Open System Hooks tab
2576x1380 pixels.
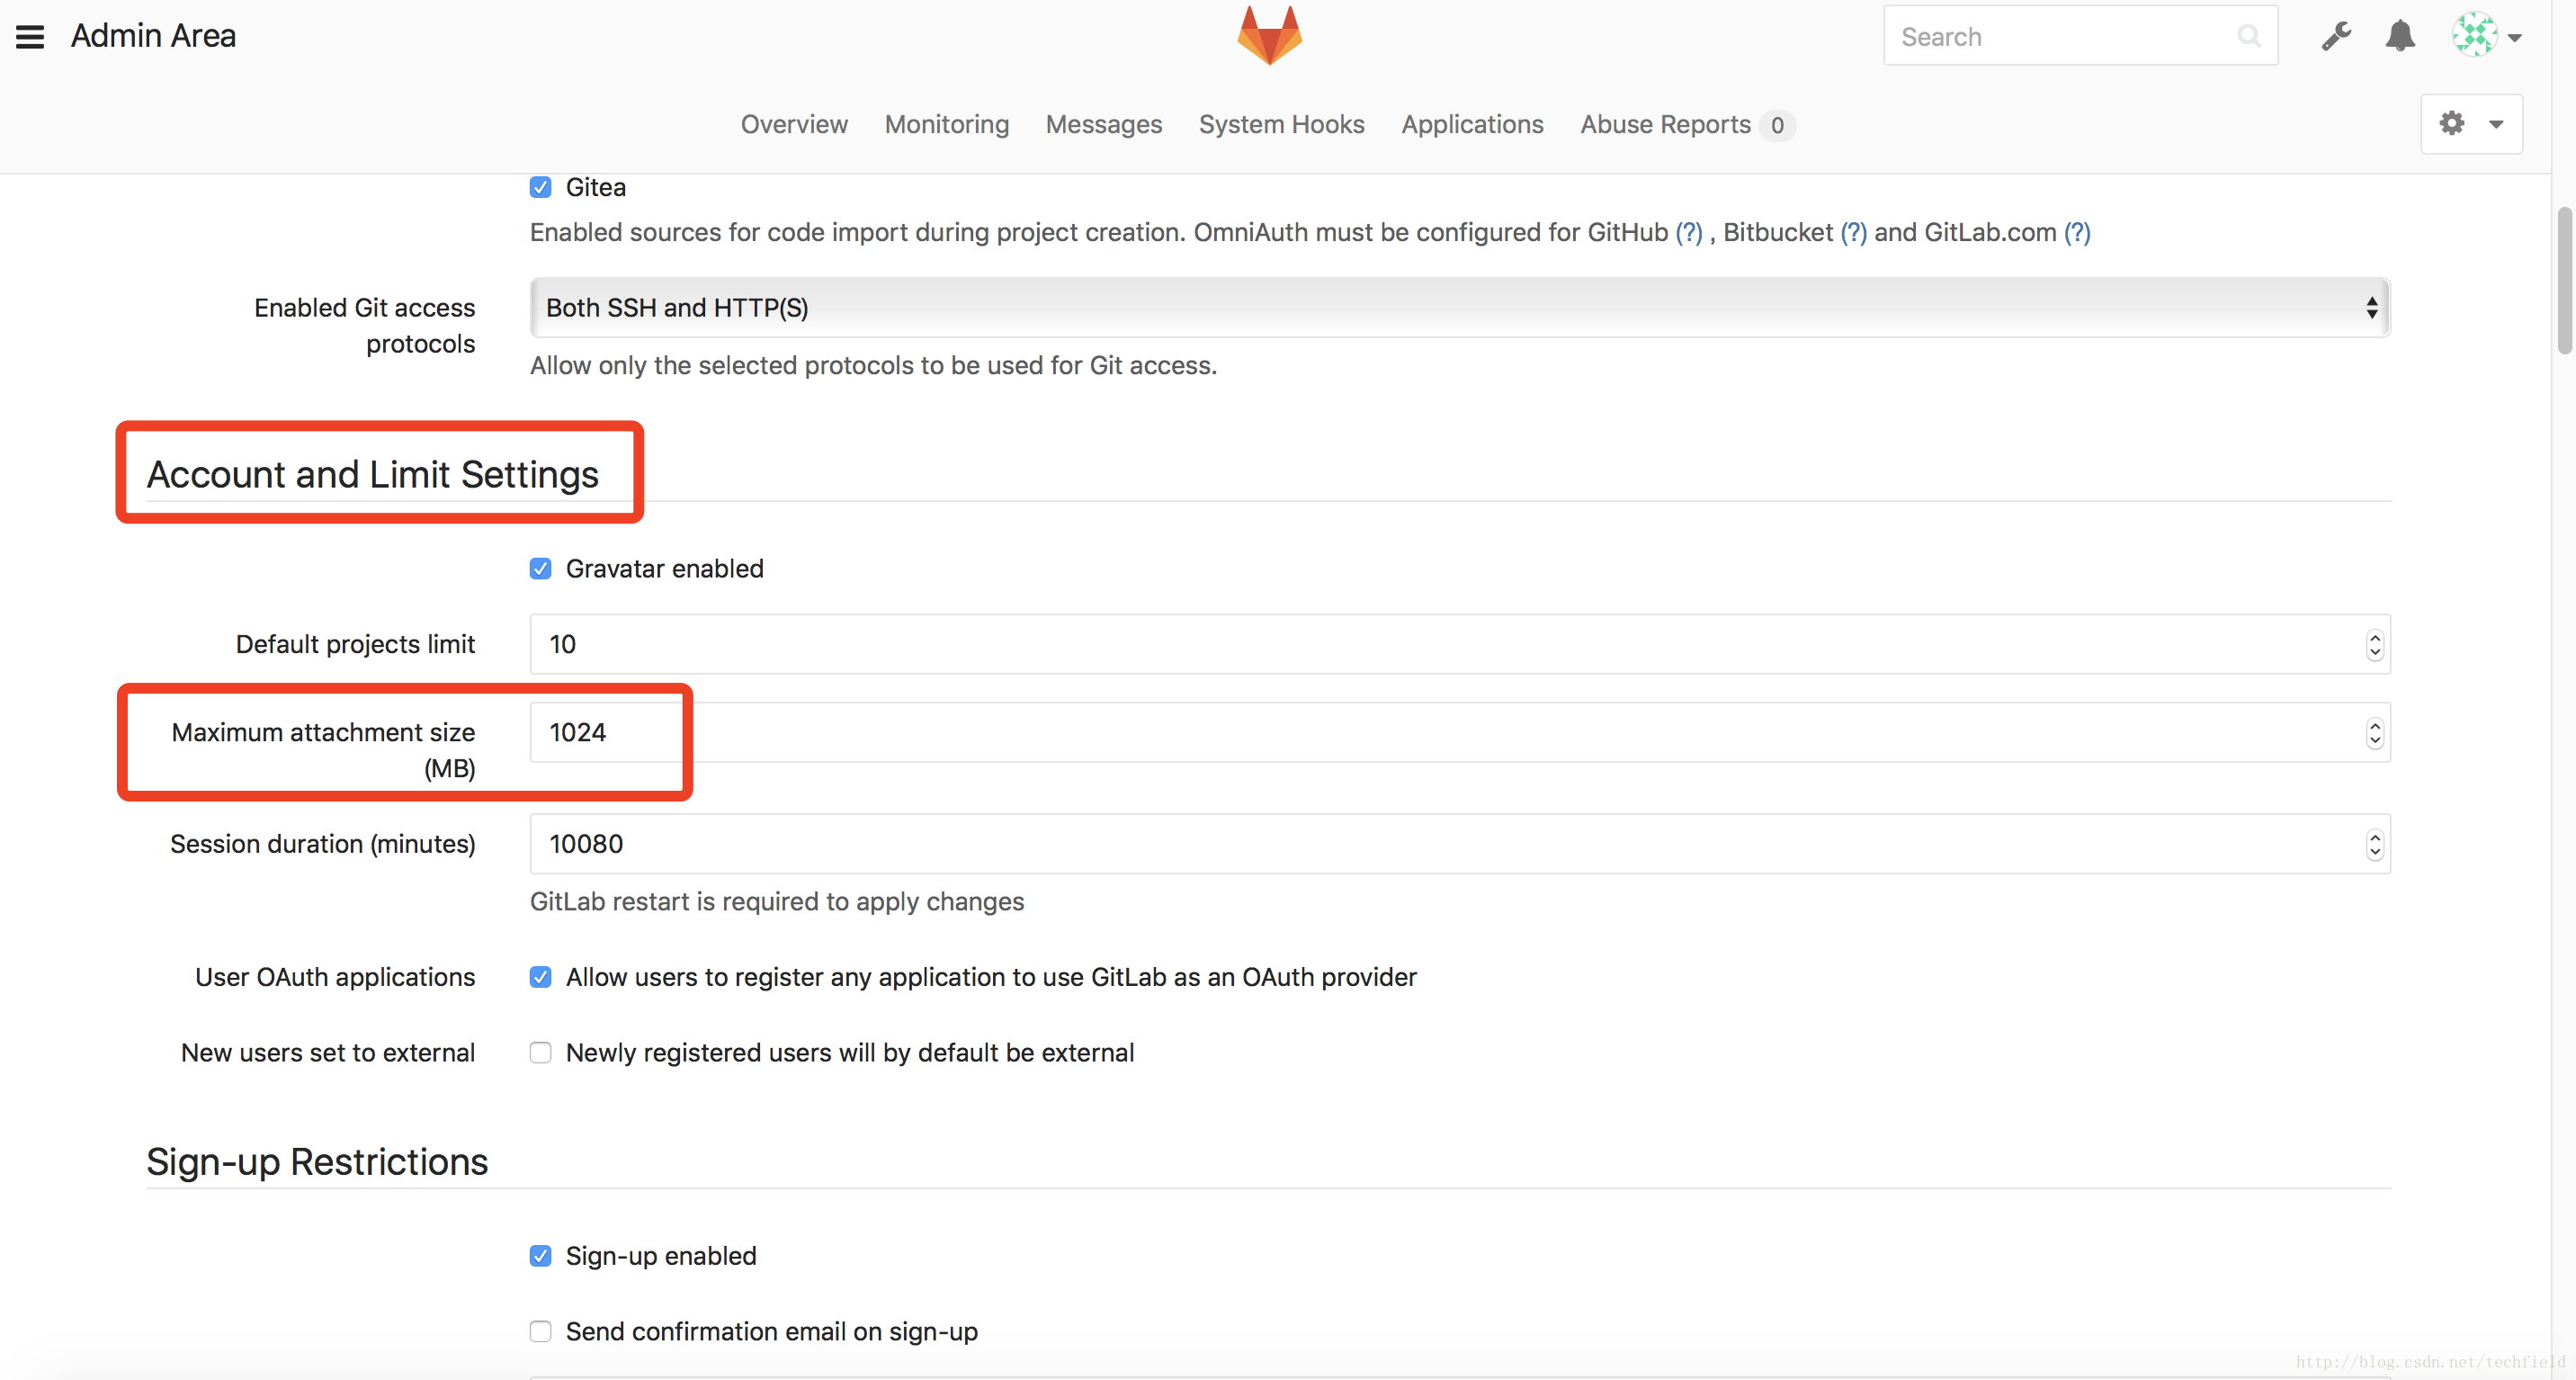1281,124
